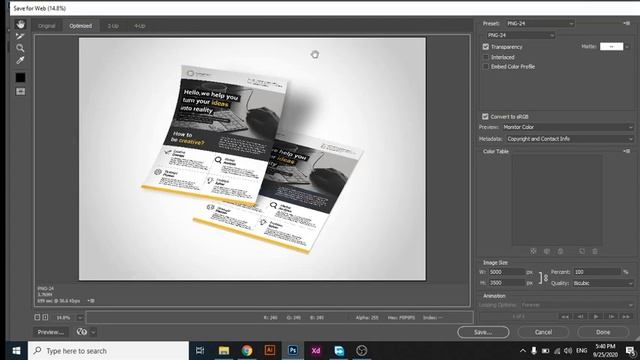Open the download speed preview menu icon

coord(91,301)
